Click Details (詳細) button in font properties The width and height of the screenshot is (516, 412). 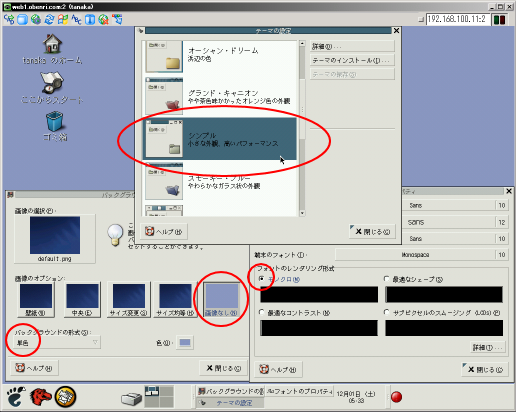(x=488, y=347)
